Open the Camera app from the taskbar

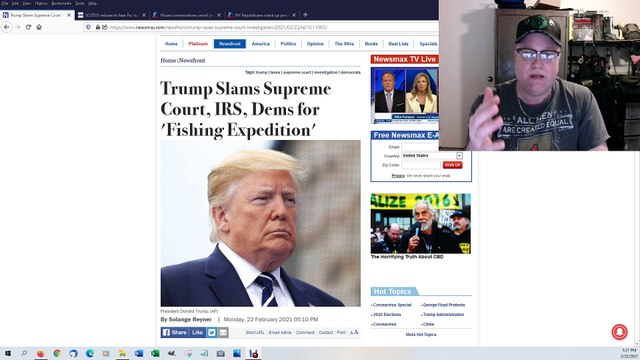point(220,353)
